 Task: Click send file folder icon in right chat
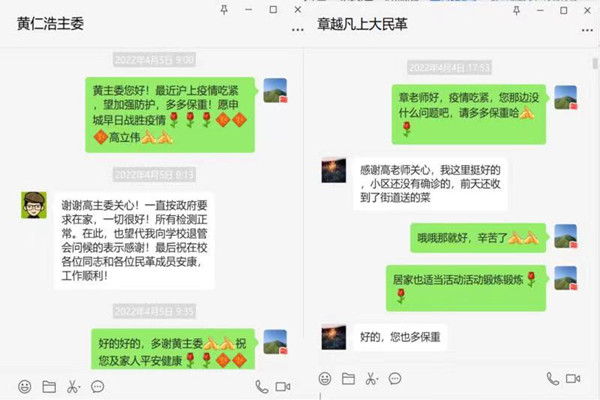click(348, 379)
